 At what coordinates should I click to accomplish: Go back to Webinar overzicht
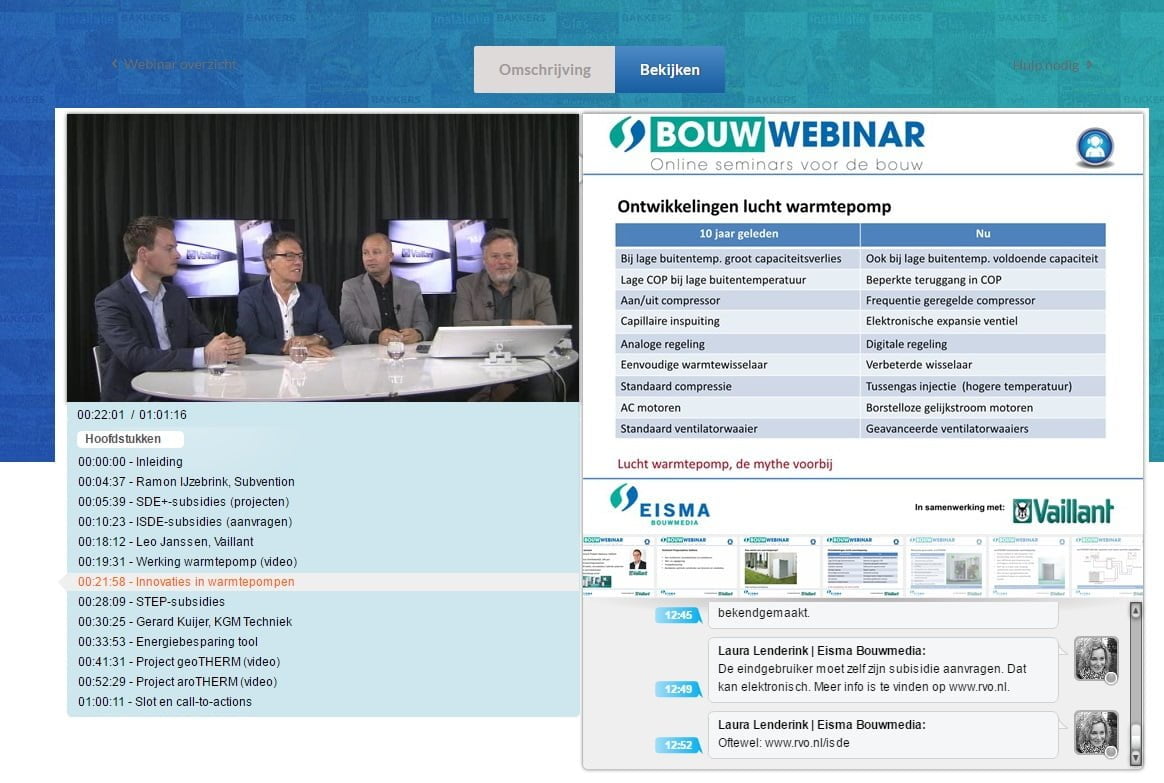(174, 64)
